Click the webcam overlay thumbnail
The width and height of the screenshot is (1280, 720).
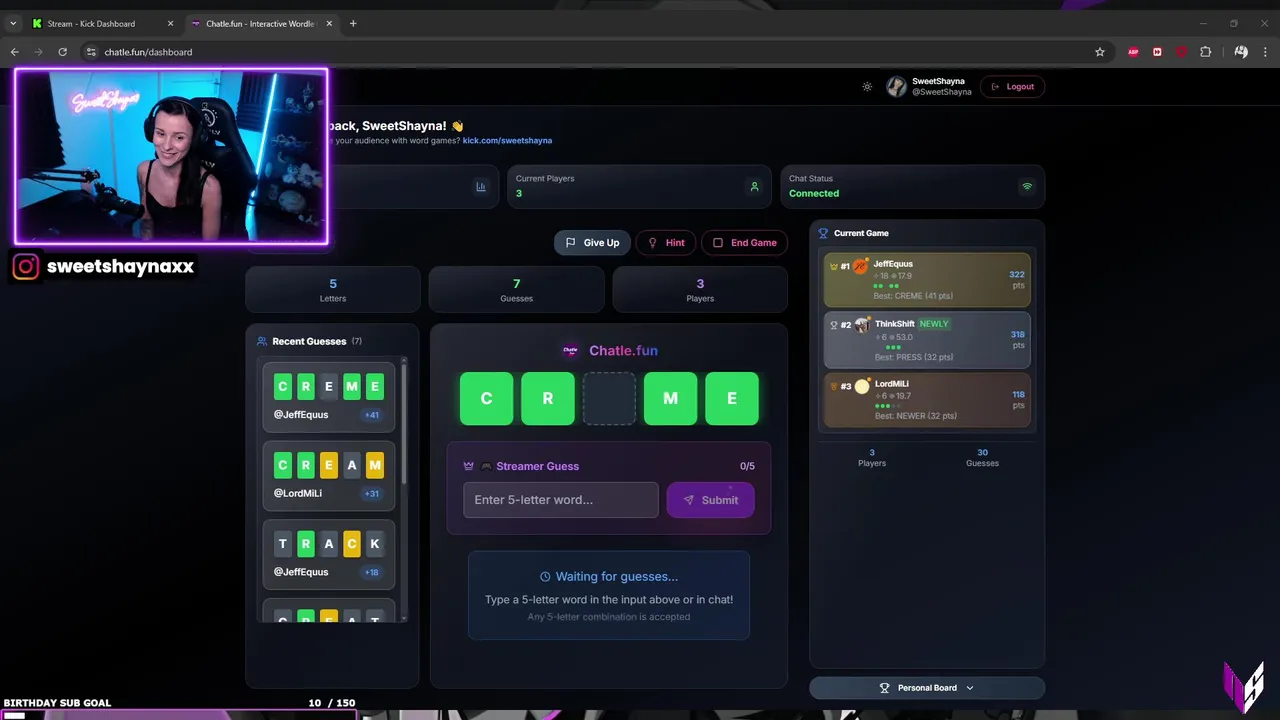point(171,156)
